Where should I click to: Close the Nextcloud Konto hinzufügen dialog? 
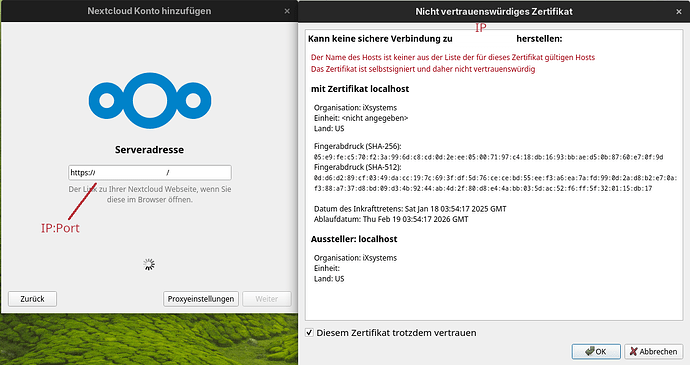(287, 11)
